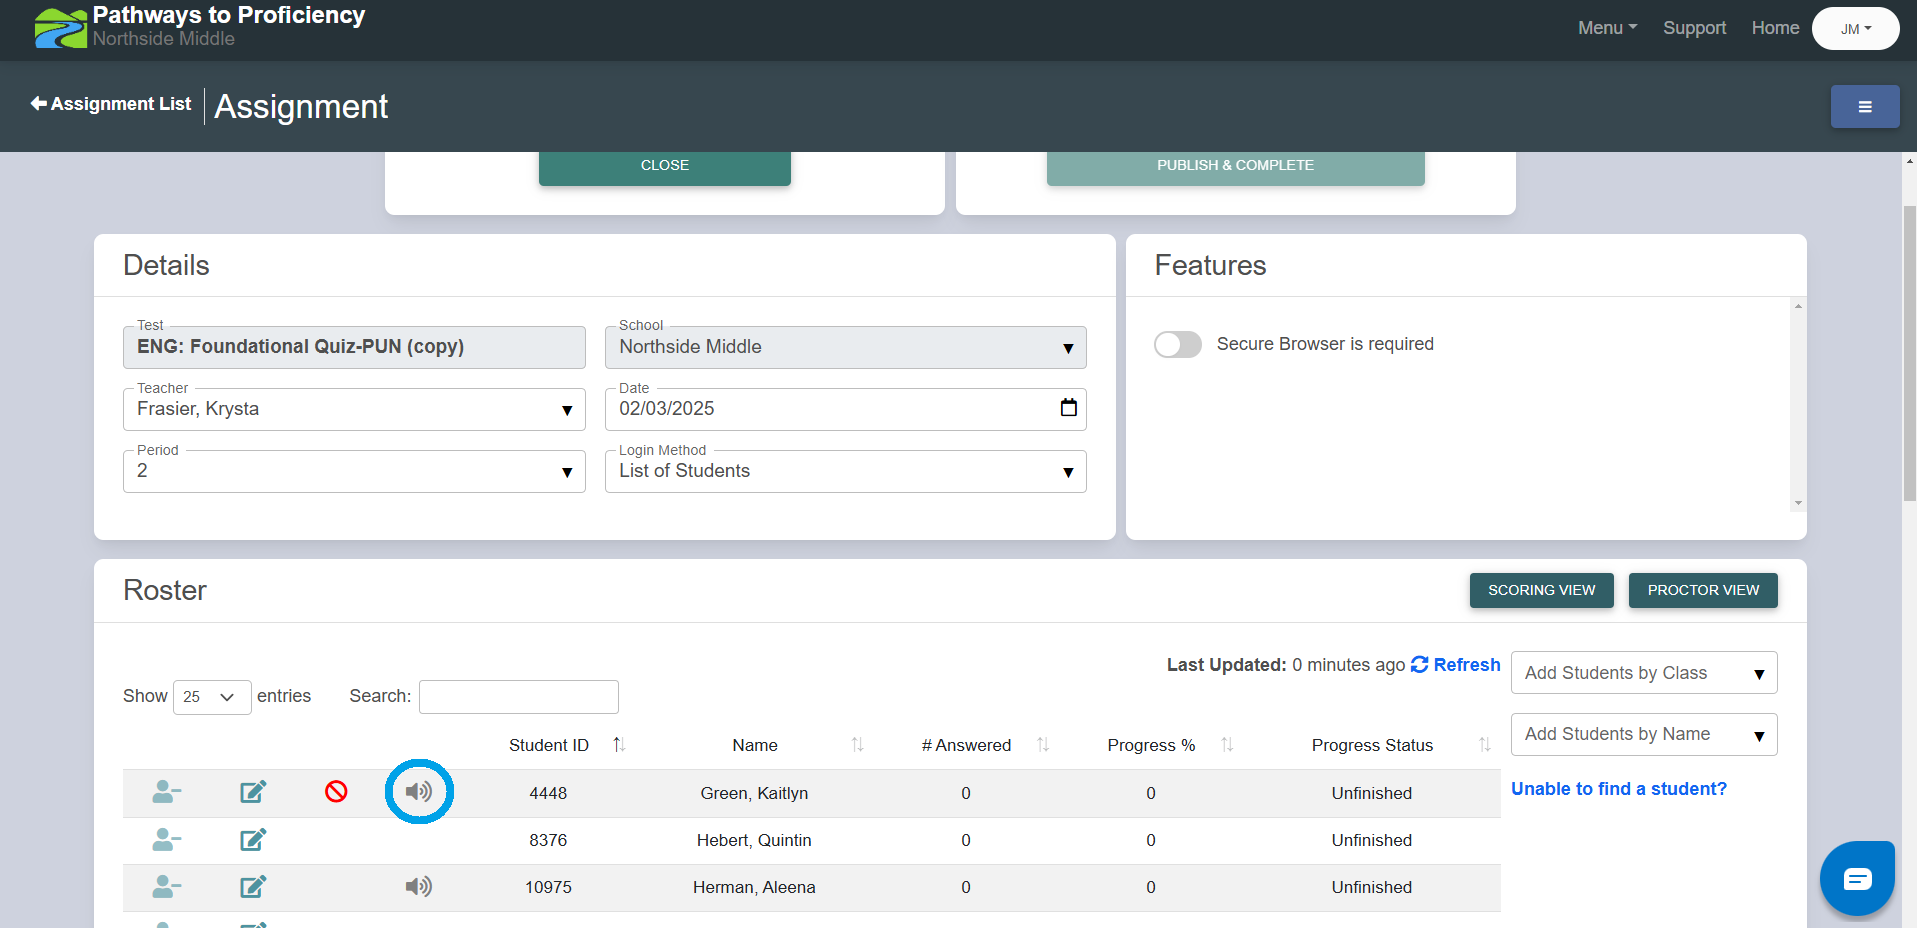Switch to PROCTOR VIEW

tap(1703, 590)
